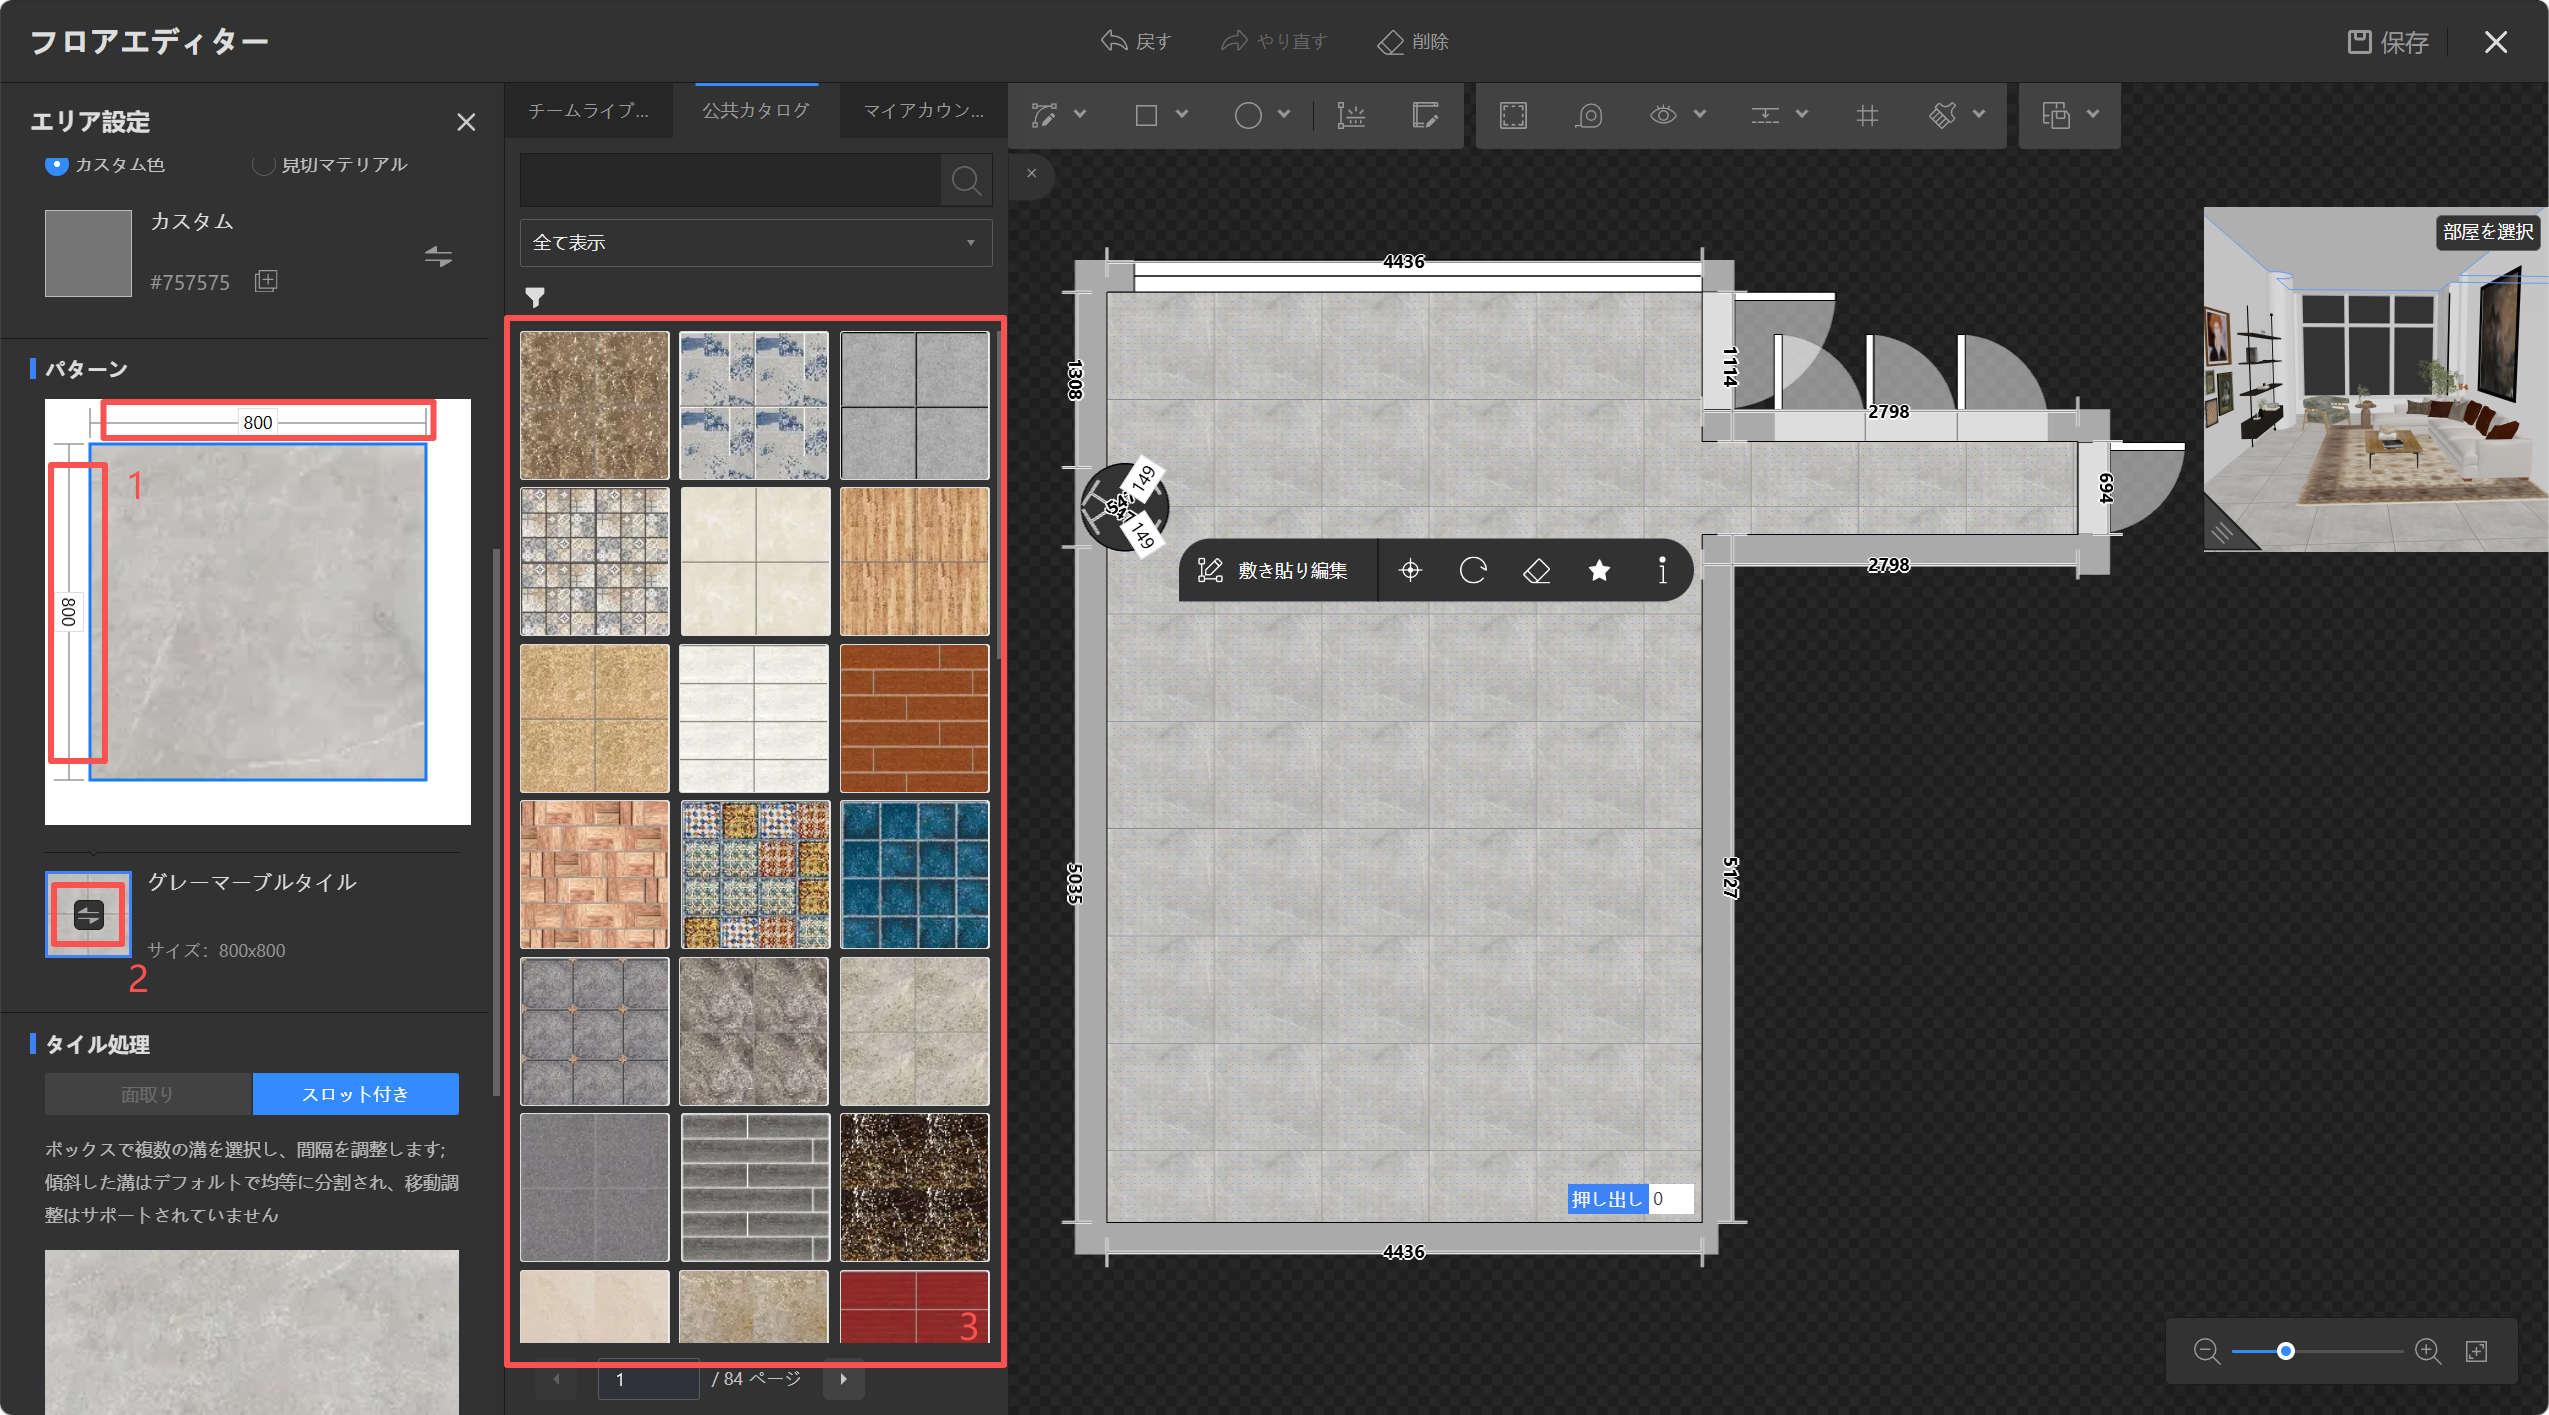Screen dimensions: 2549x1415
Task: Click the magnifier search icon
Action: pyautogui.click(x=966, y=180)
